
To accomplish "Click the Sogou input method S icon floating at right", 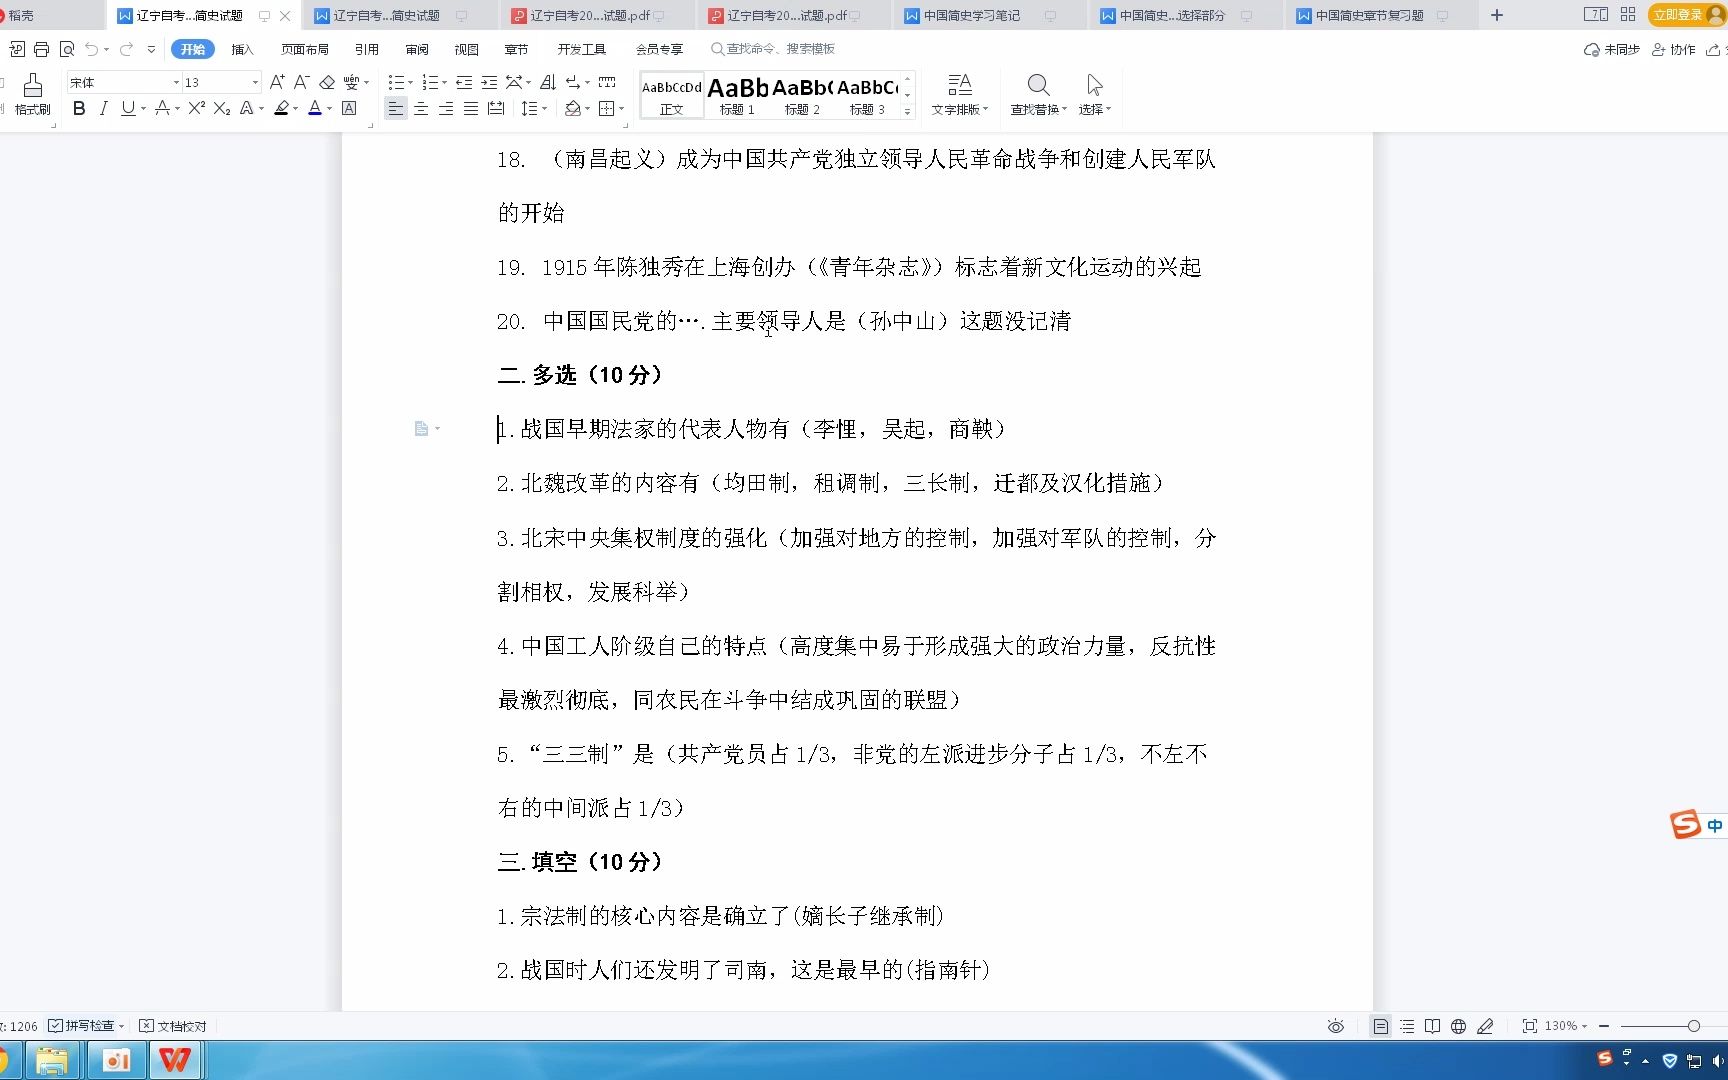I will [1685, 825].
